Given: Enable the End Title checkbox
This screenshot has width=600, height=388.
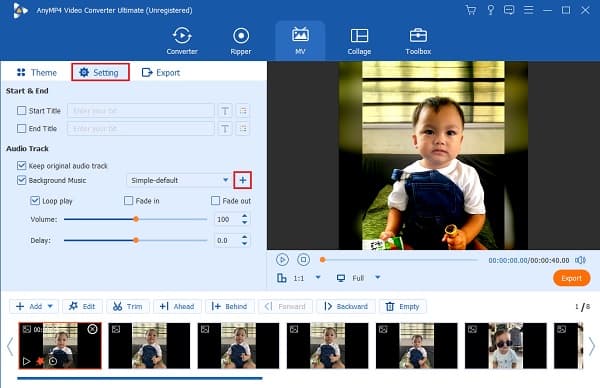Looking at the screenshot, I should (x=21, y=128).
